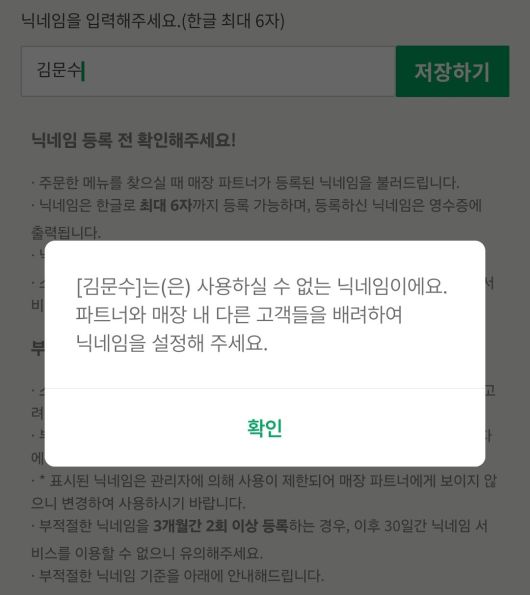530x595 pixels.
Task: Click the bold 3개월간 2회 이상 등록 text
Action: pyautogui.click(x=221, y=526)
